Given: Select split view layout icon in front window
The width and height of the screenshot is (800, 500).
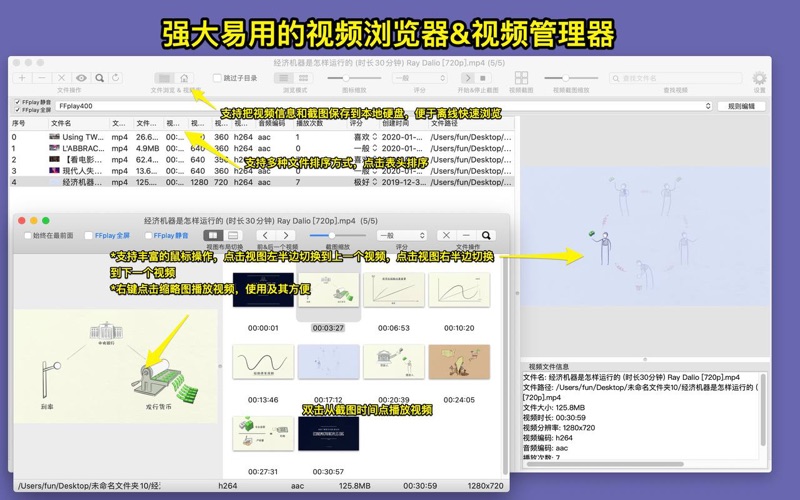Looking at the screenshot, I should click(x=213, y=235).
